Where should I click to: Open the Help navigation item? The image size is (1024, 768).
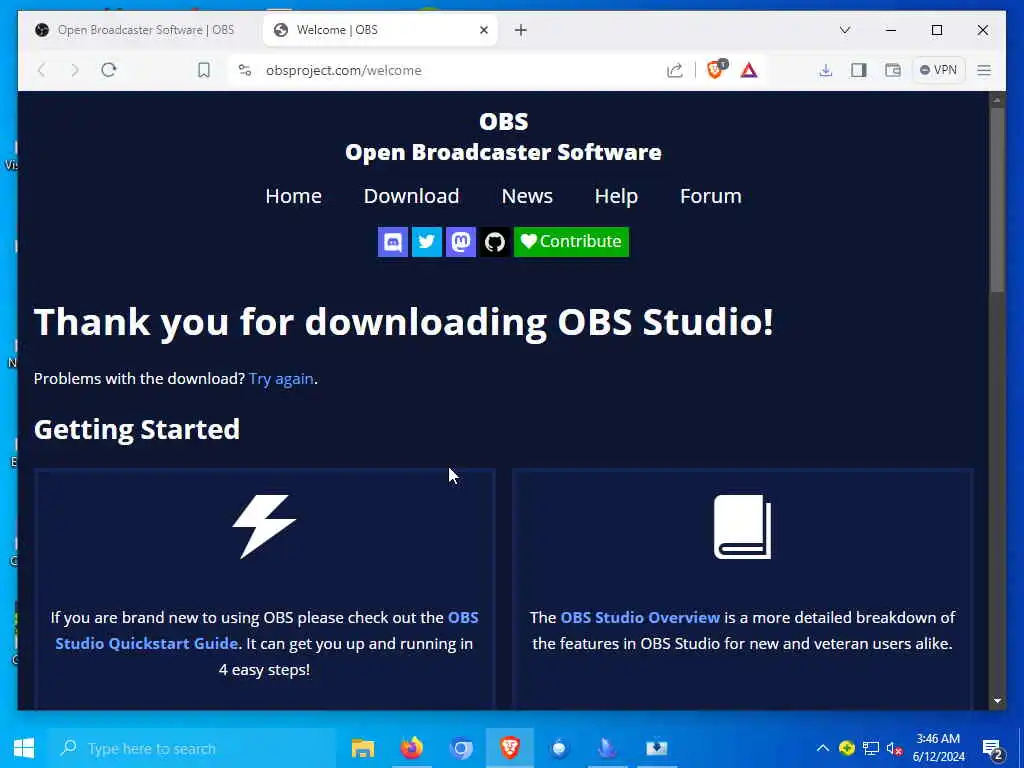pyautogui.click(x=616, y=196)
